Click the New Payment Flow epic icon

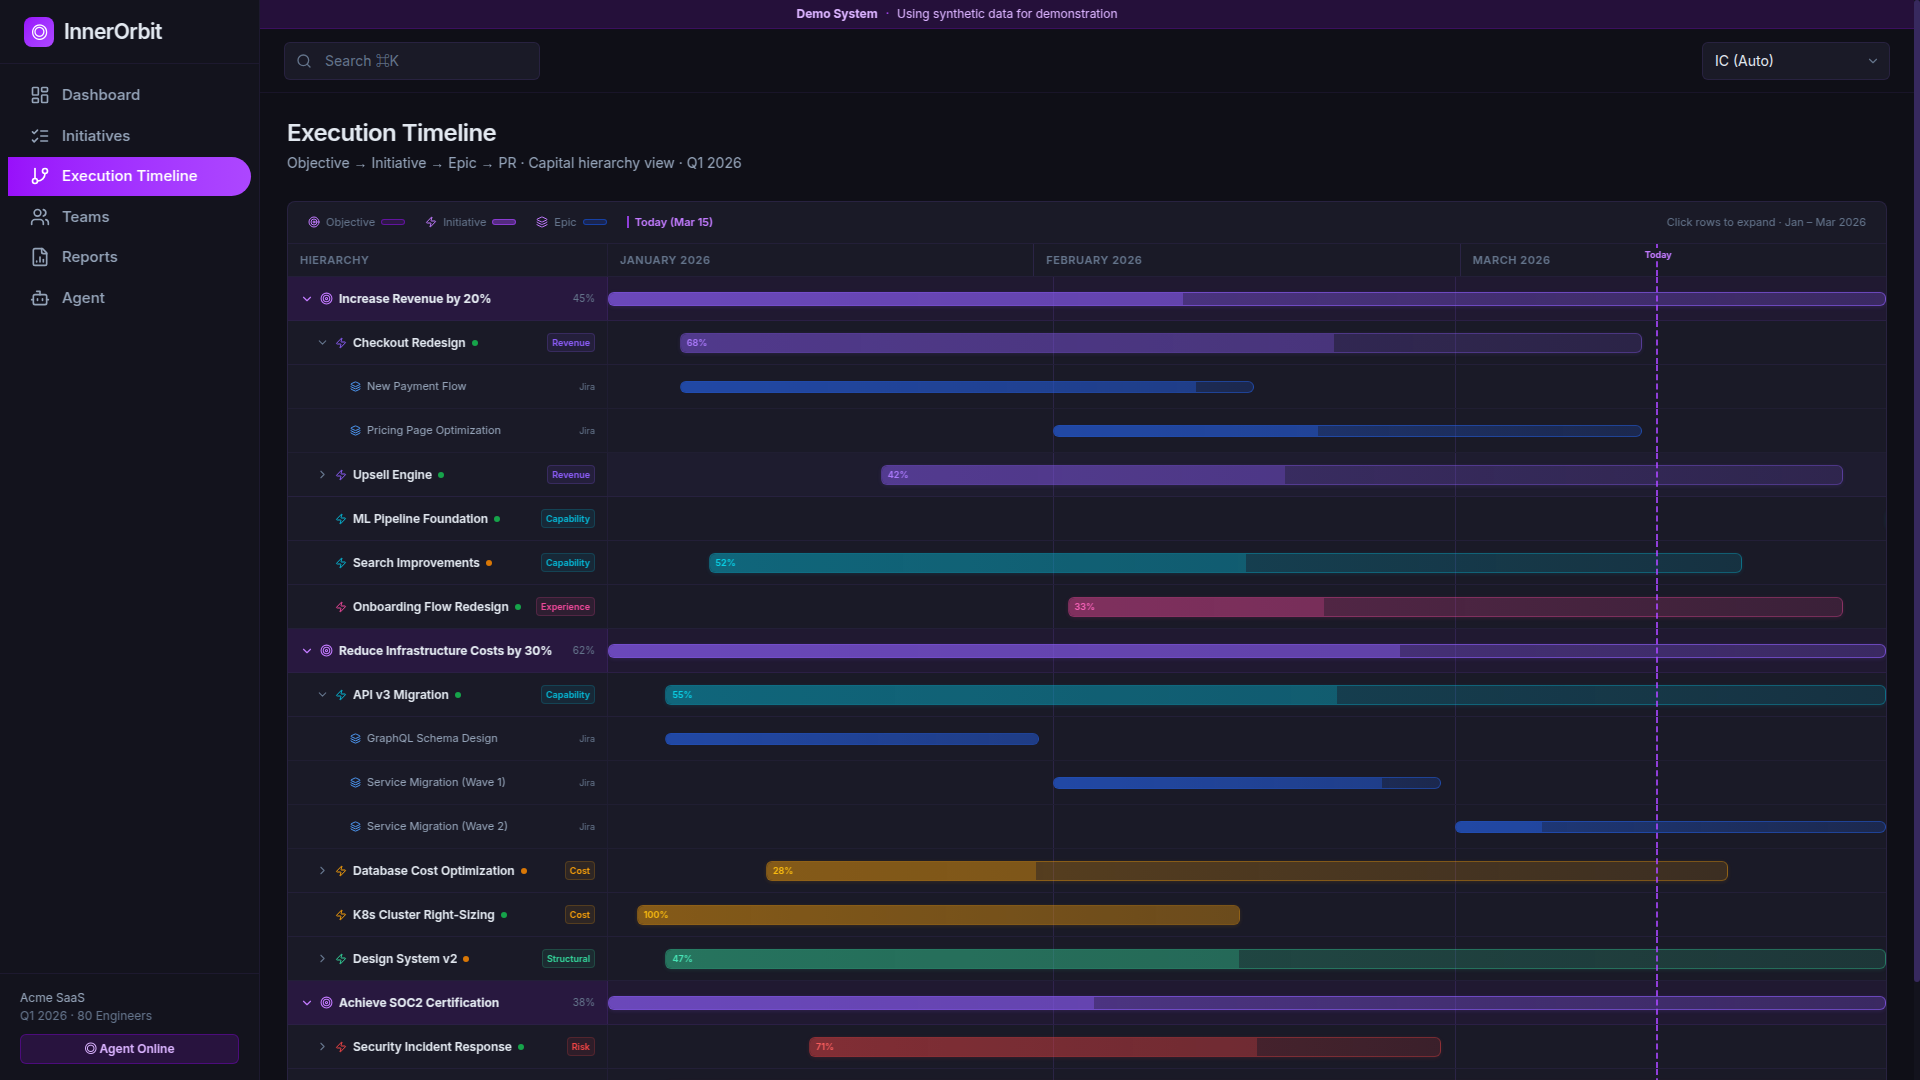[x=355, y=387]
